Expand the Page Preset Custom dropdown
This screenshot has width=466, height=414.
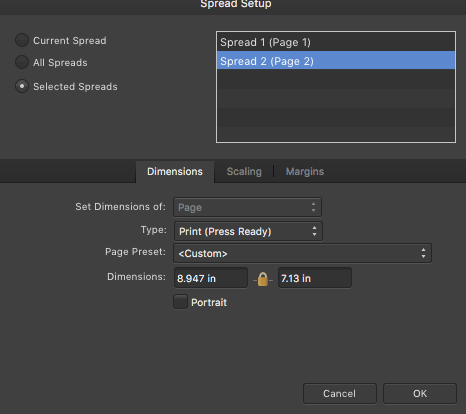click(x=302, y=253)
